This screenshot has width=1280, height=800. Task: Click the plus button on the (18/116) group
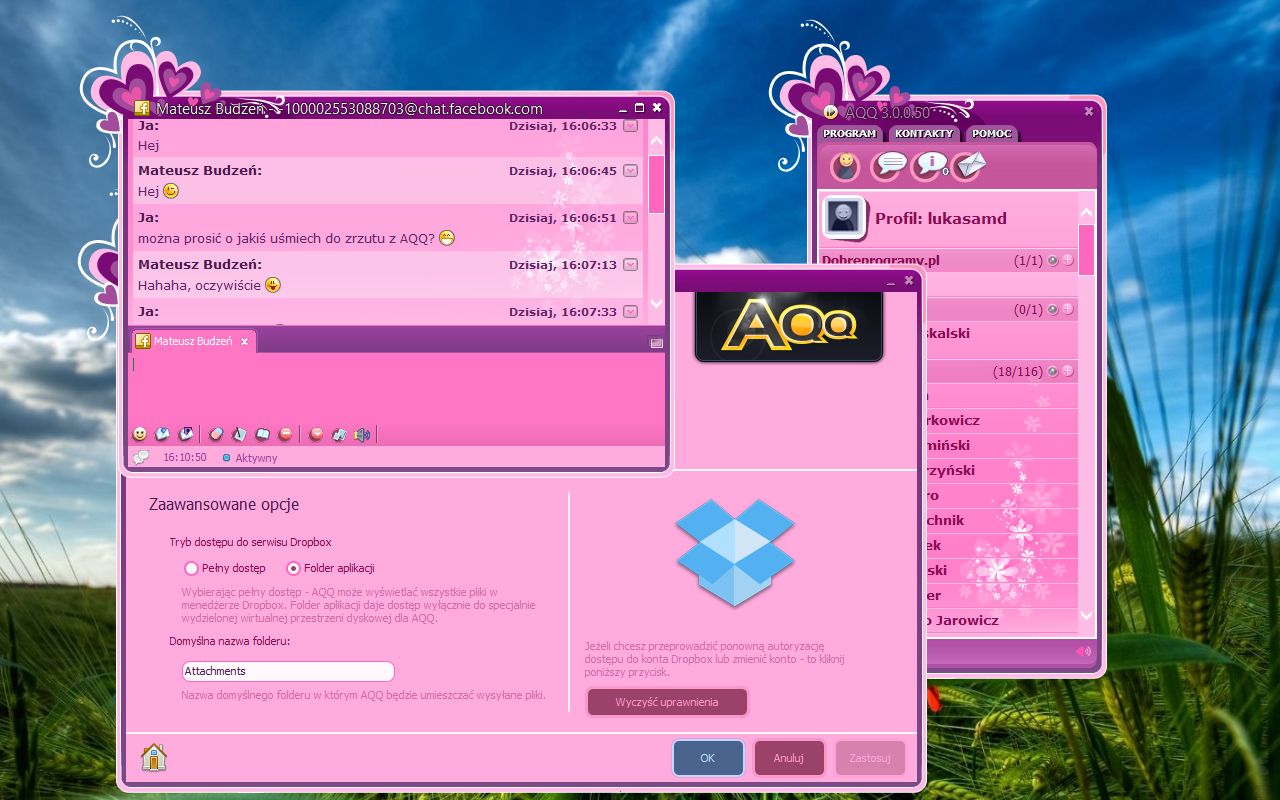1067,371
